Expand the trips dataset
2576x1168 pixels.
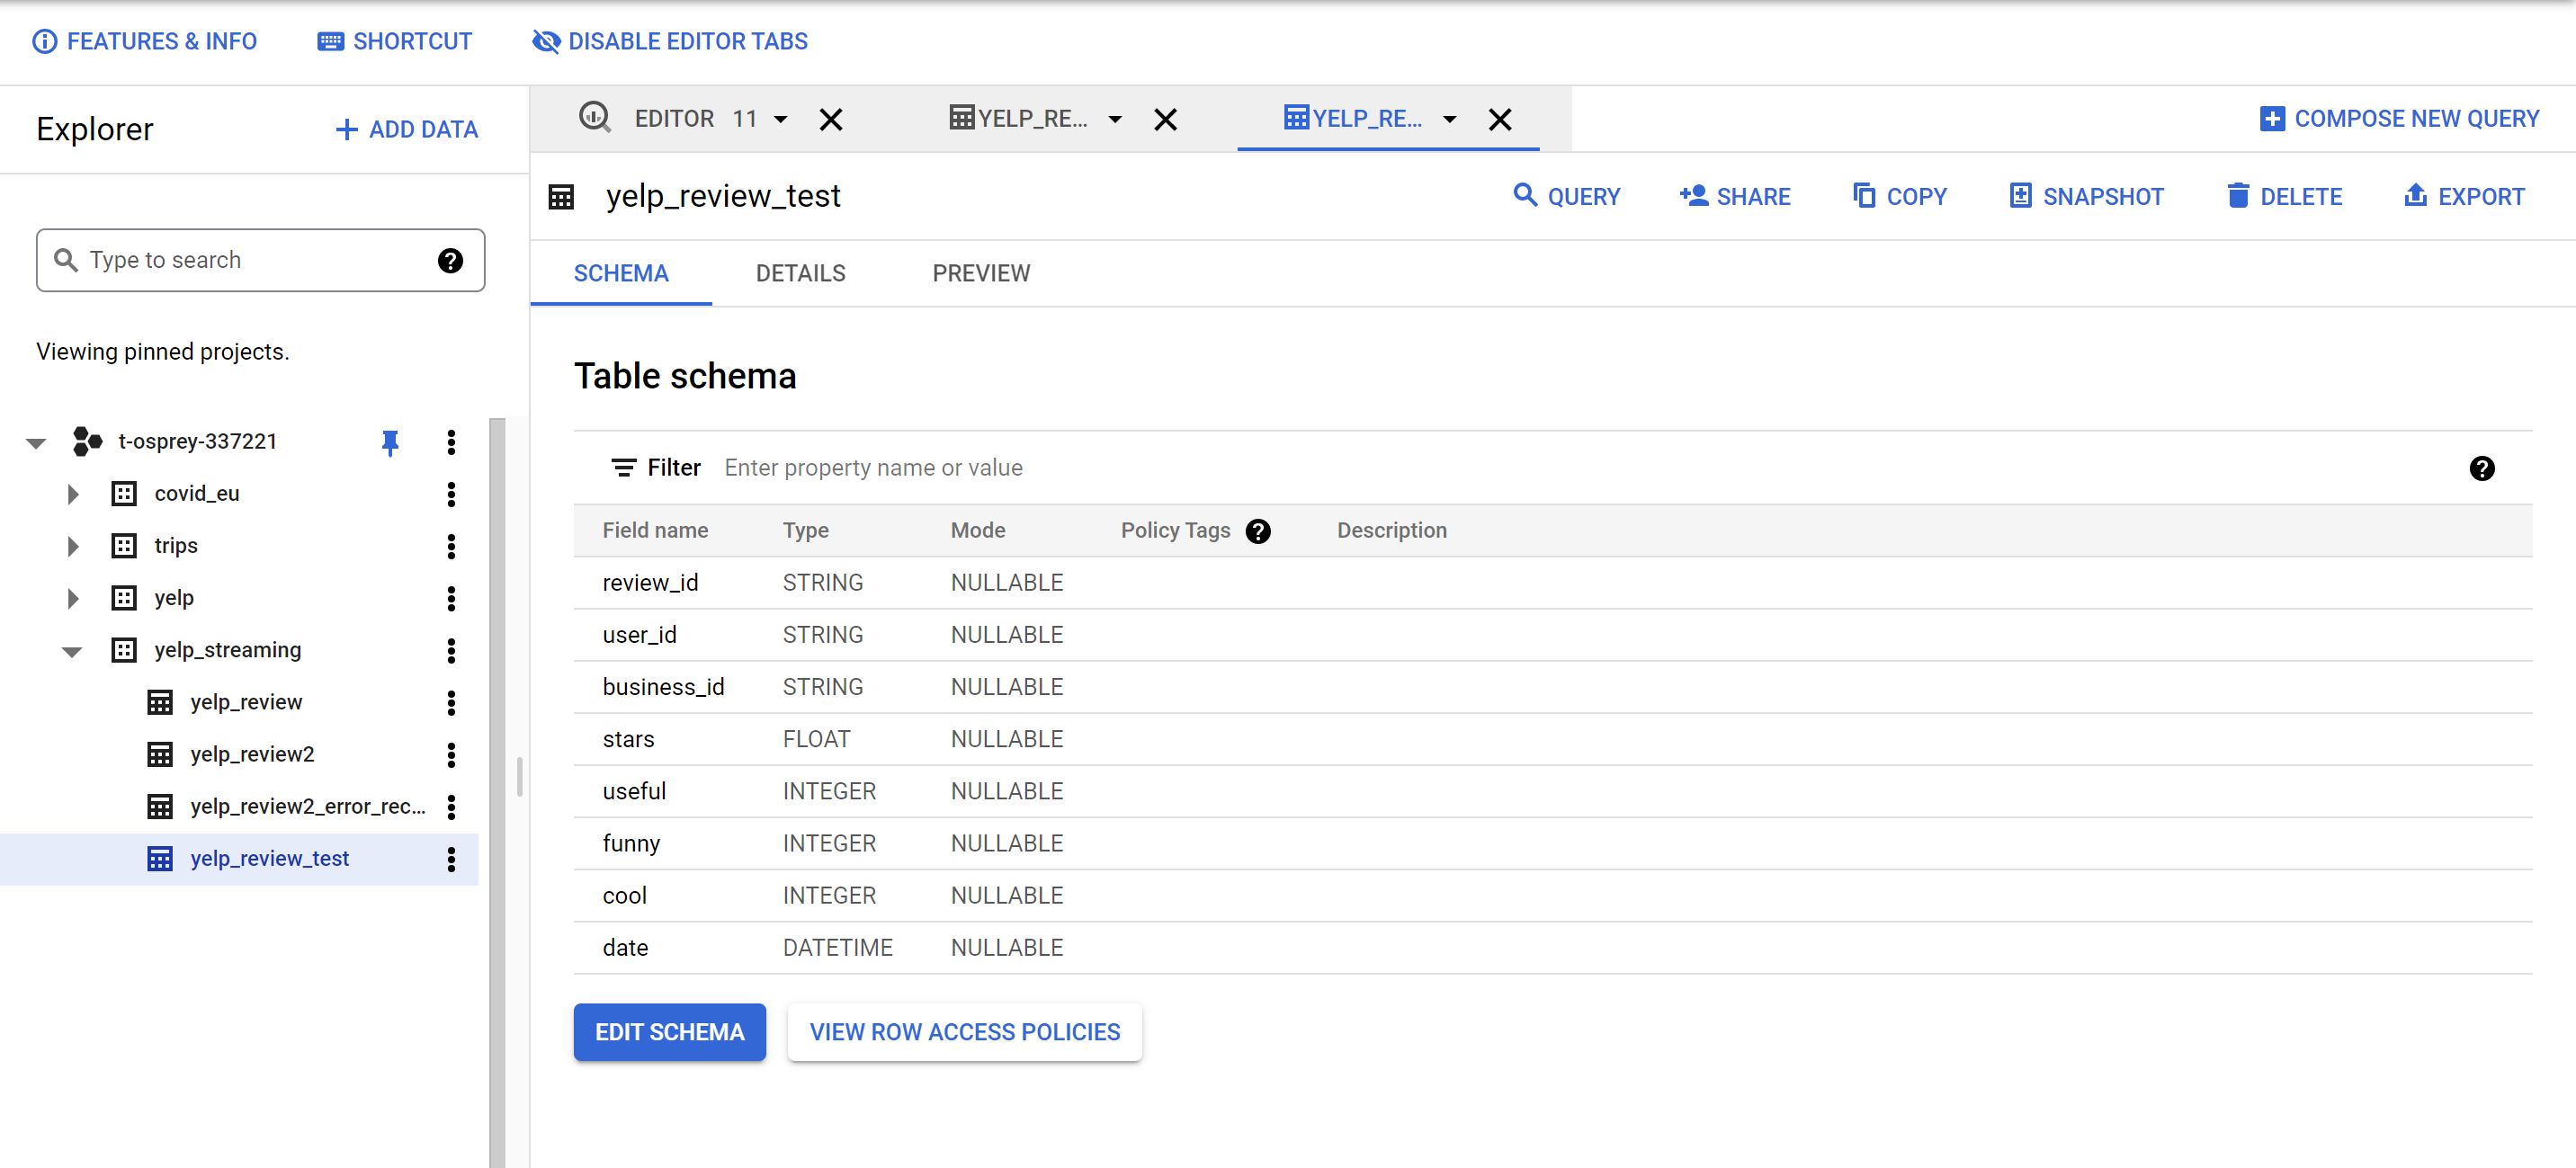[72, 546]
